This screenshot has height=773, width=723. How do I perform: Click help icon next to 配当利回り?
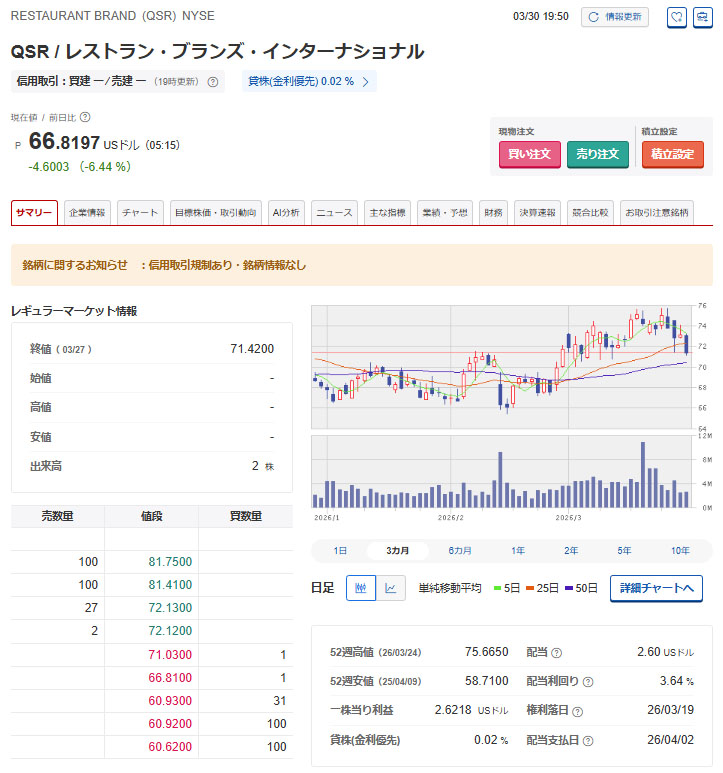coord(590,682)
